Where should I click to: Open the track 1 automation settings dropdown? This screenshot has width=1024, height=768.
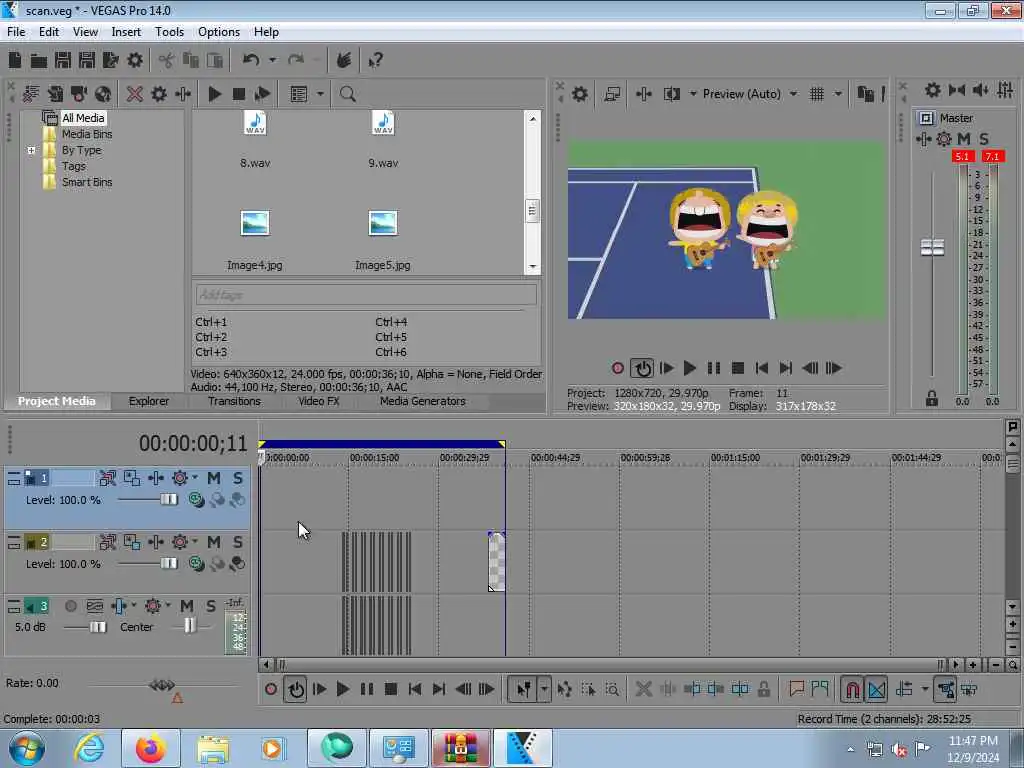coord(195,478)
